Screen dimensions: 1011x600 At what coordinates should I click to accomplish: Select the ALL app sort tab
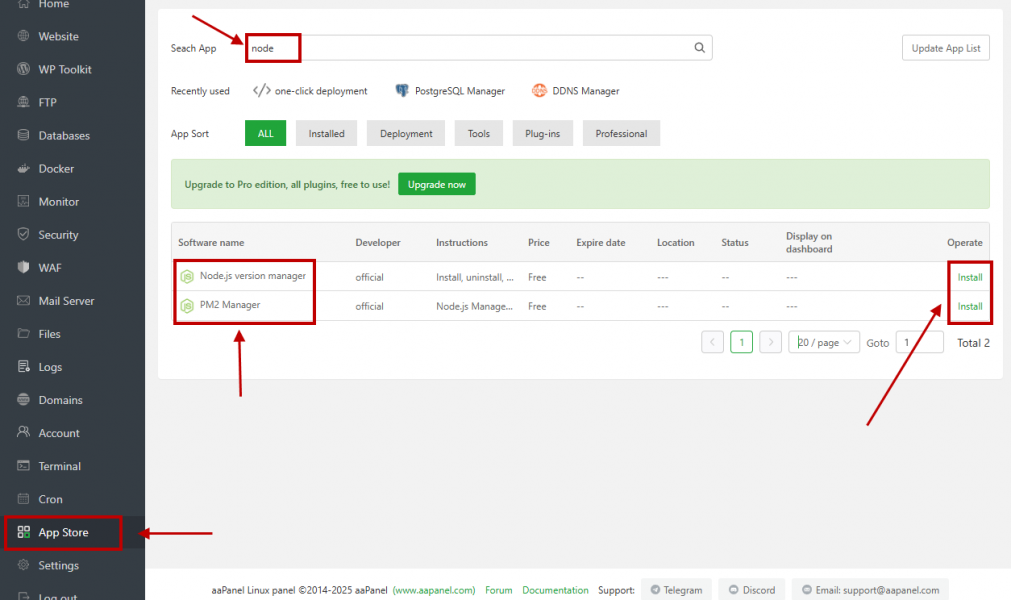pyautogui.click(x=266, y=133)
